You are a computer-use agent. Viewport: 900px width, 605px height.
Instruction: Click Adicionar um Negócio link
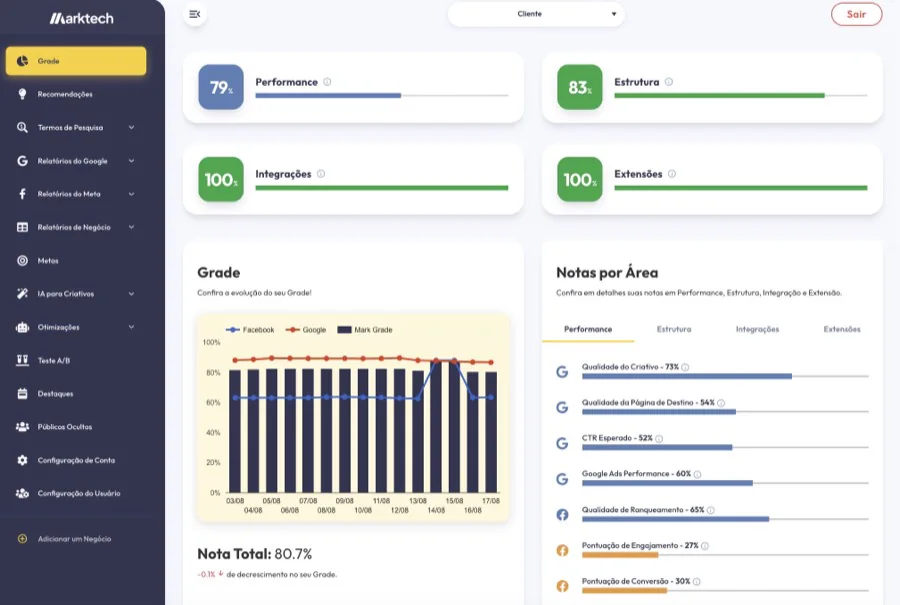(x=74, y=539)
